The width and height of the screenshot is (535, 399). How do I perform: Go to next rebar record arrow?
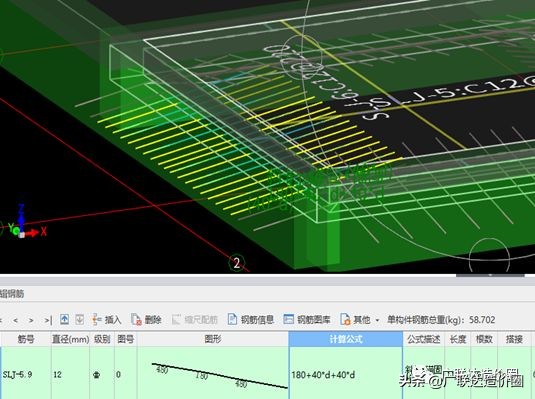[x=31, y=320]
